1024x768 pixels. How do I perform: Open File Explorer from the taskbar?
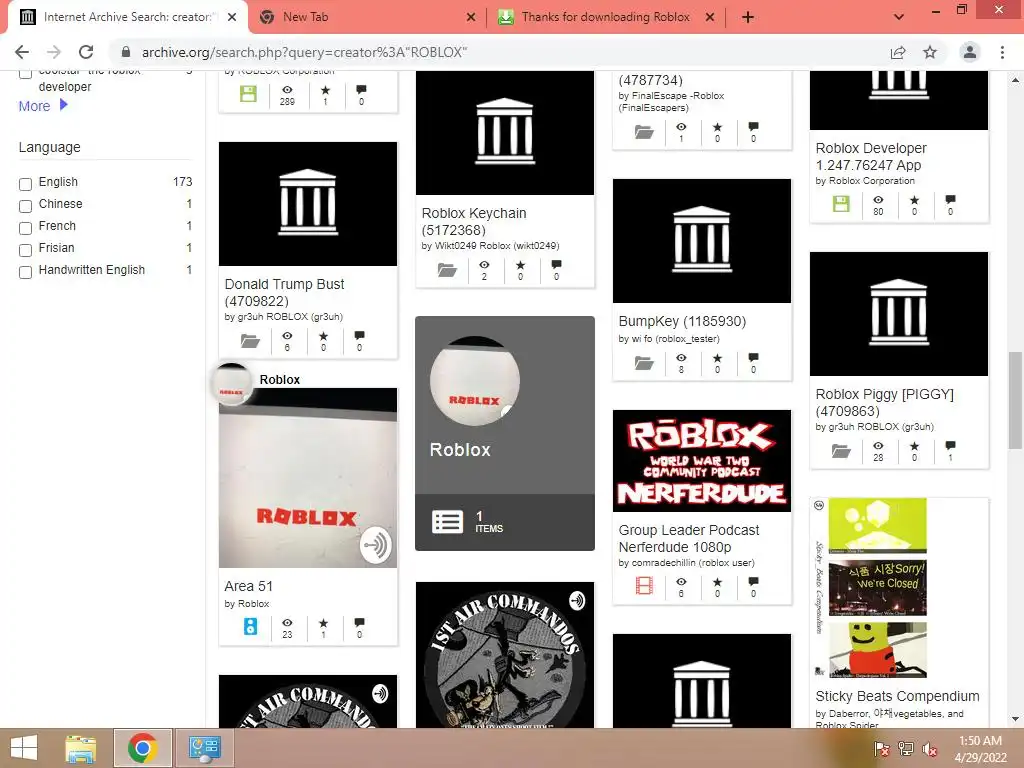pyautogui.click(x=81, y=748)
